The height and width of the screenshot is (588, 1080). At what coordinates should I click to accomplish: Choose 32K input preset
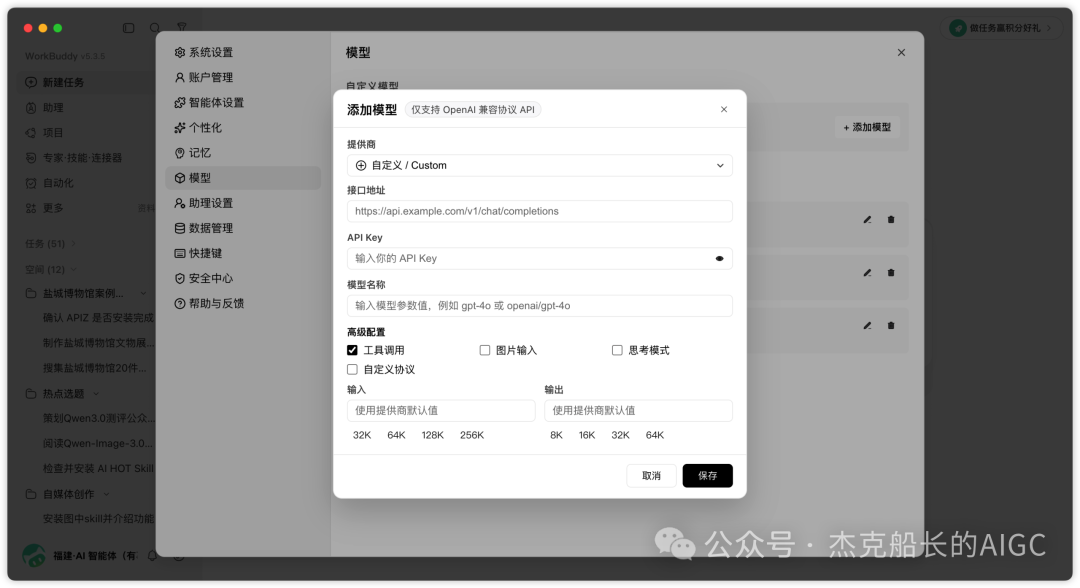[362, 435]
